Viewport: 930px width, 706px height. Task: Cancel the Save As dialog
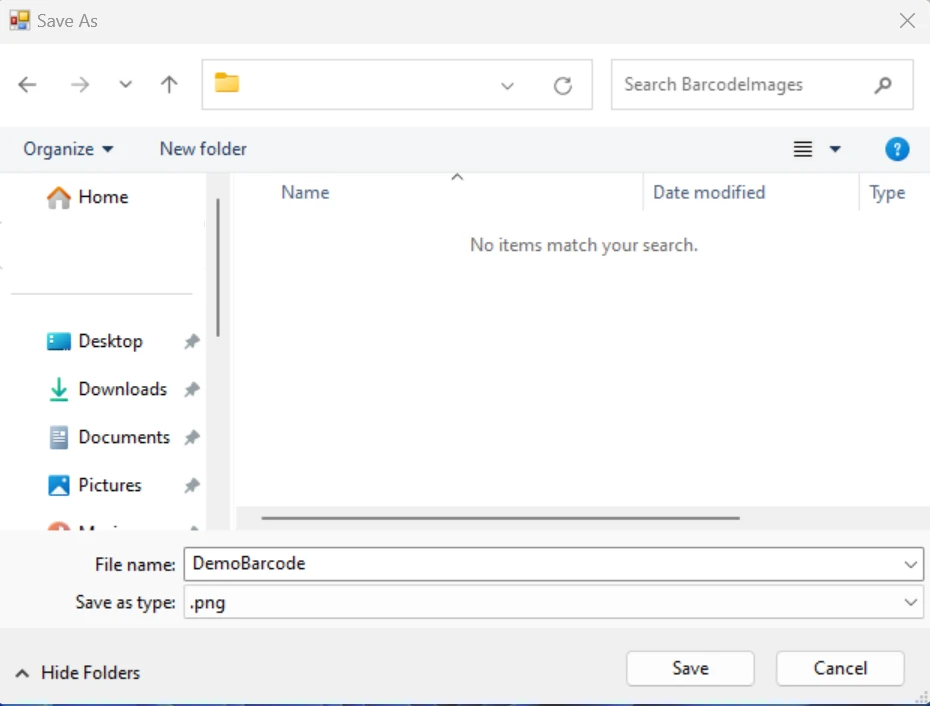839,668
